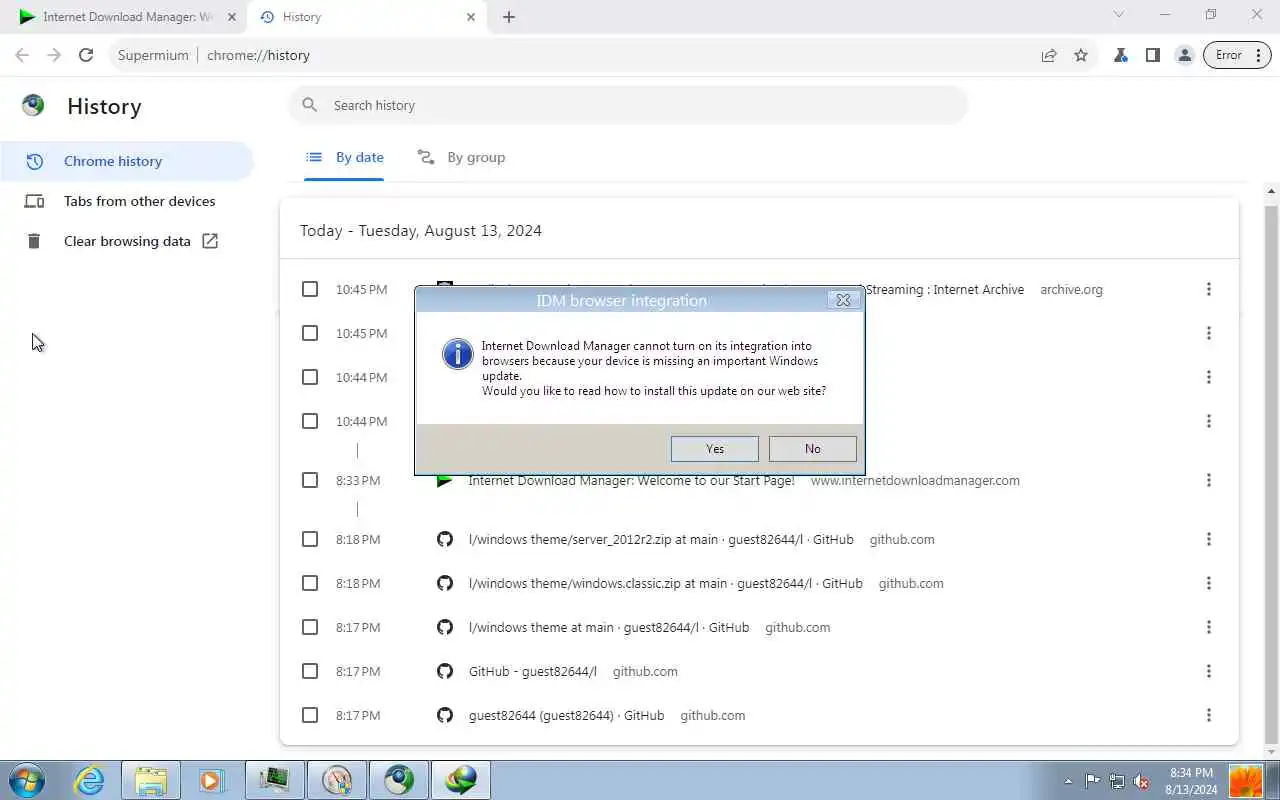Open actions menu for Internet Download Manager entry
This screenshot has height=800, width=1280.
(x=1208, y=480)
